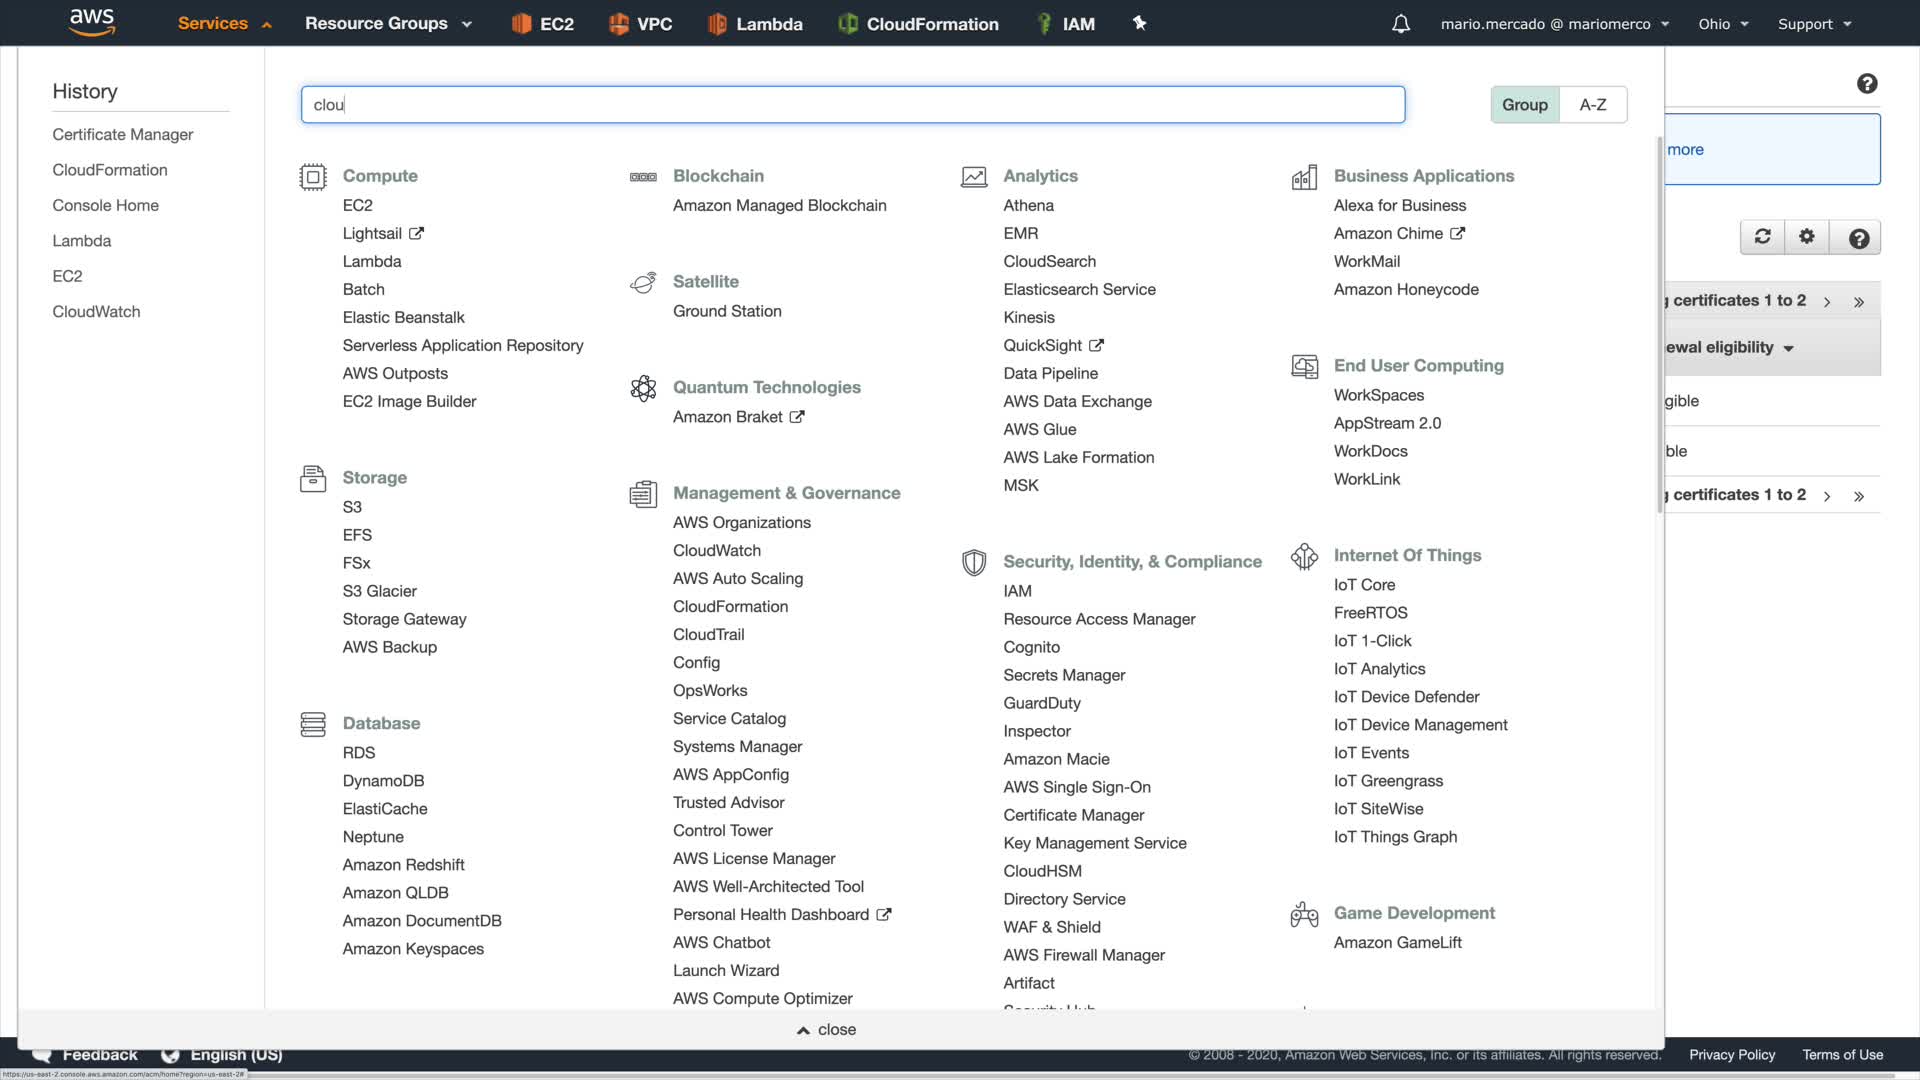Open the Ohio region dropdown
The width and height of the screenshot is (1920, 1080).
pos(1722,24)
